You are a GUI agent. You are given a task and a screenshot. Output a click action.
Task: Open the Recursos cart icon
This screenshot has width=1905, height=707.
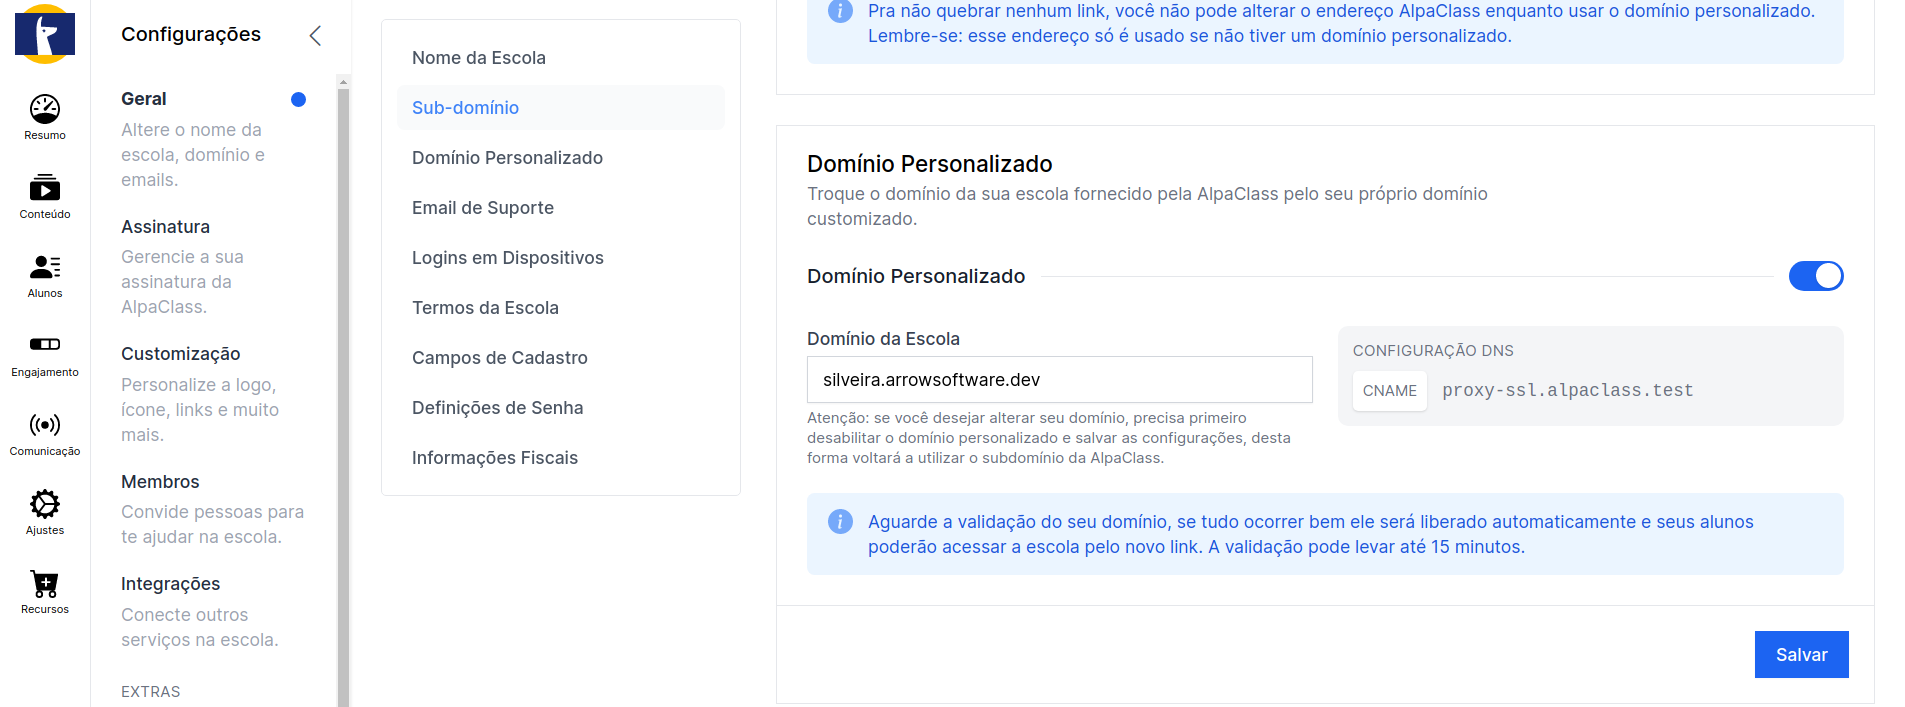coord(45,583)
